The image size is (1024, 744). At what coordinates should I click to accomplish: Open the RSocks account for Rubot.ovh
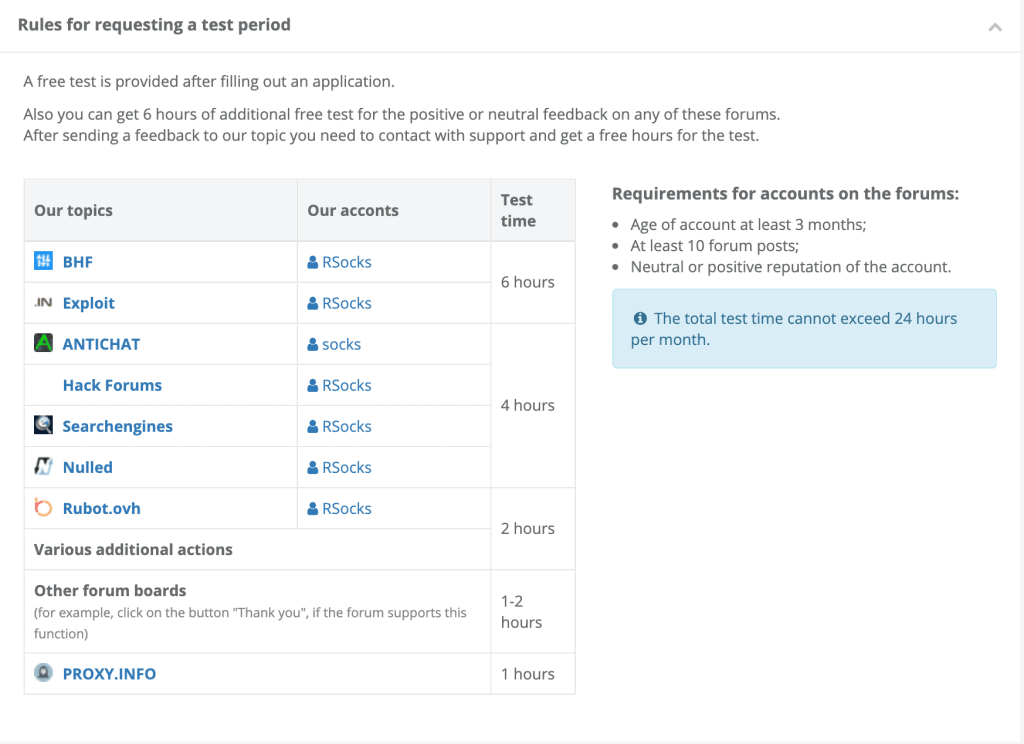(x=347, y=509)
